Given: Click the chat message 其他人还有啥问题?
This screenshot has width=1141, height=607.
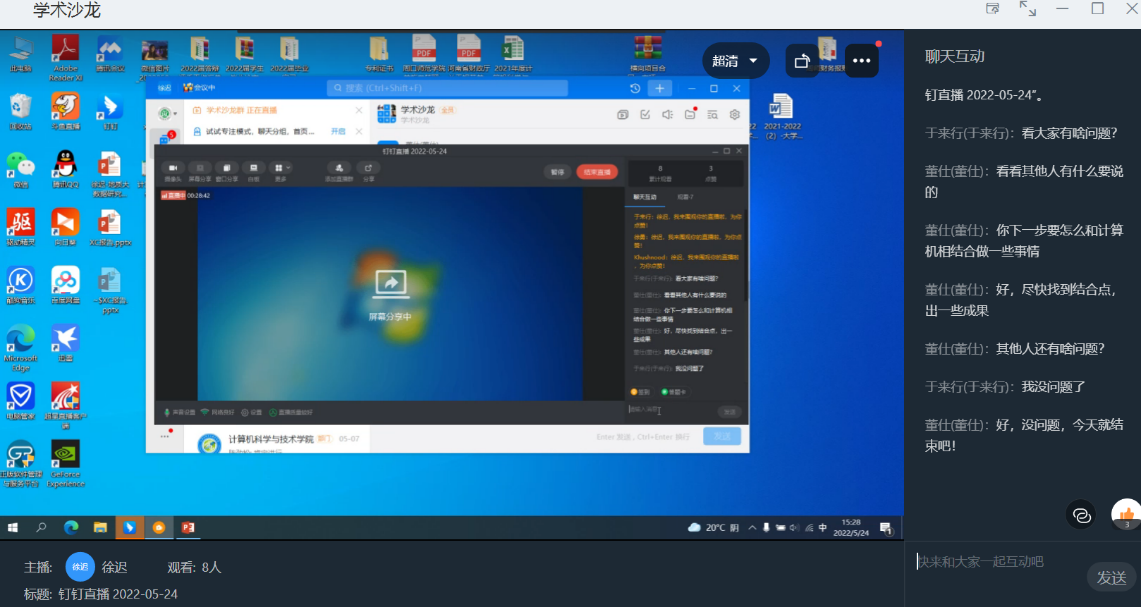Looking at the screenshot, I should pyautogui.click(x=1050, y=349).
